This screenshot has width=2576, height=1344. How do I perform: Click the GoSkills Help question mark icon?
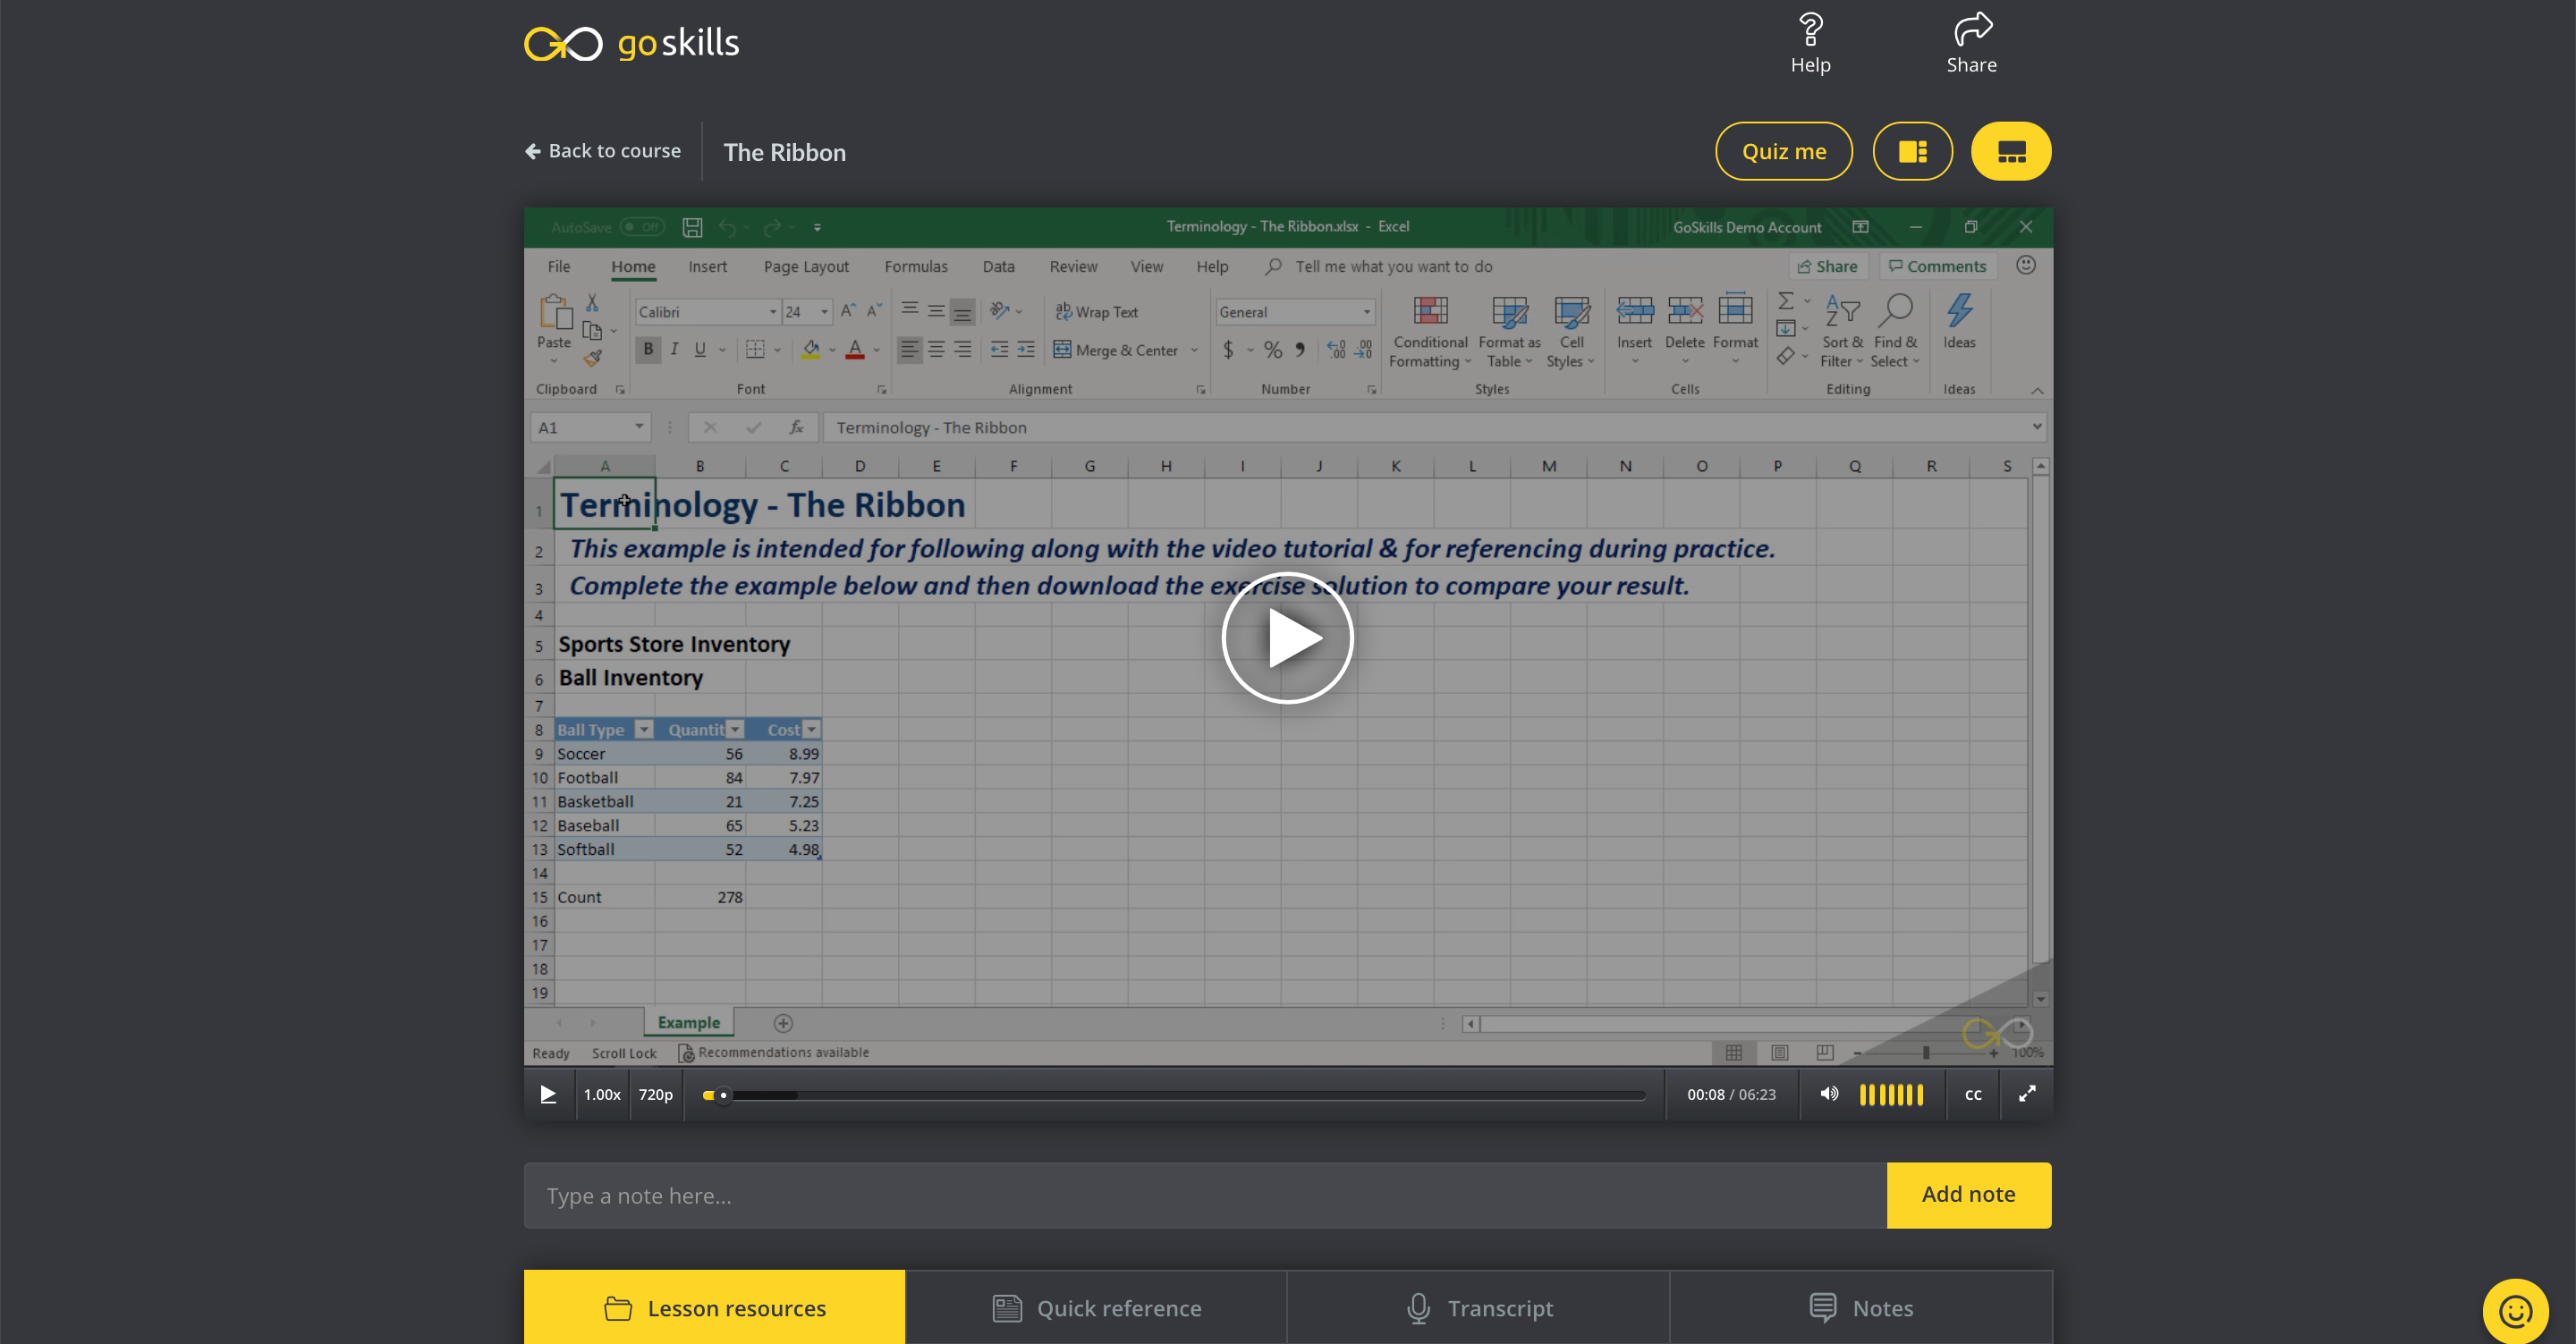(1811, 28)
